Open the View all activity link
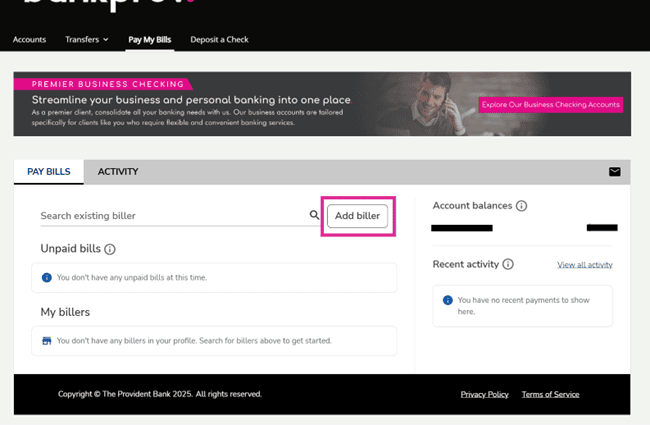The width and height of the screenshot is (650, 425). (x=584, y=265)
